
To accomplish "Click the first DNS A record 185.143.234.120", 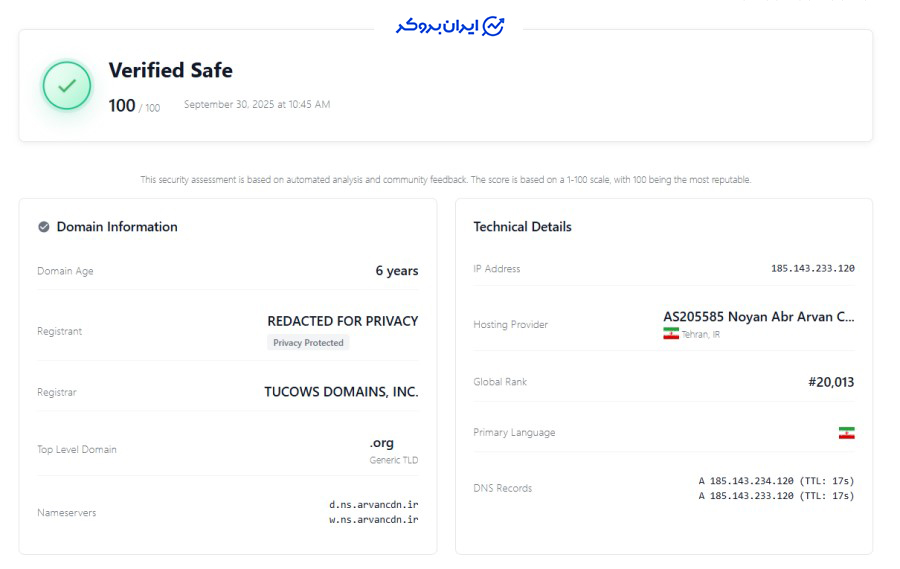I will (x=776, y=481).
